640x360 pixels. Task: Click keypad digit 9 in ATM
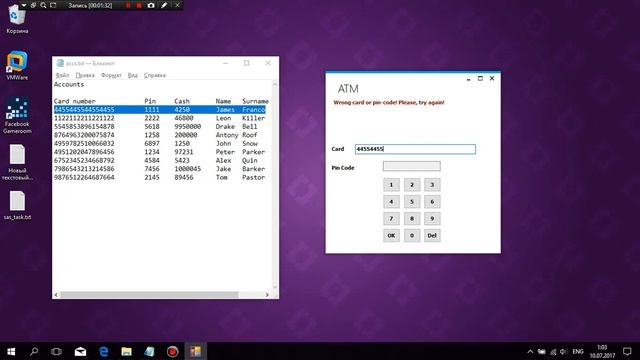click(432, 218)
